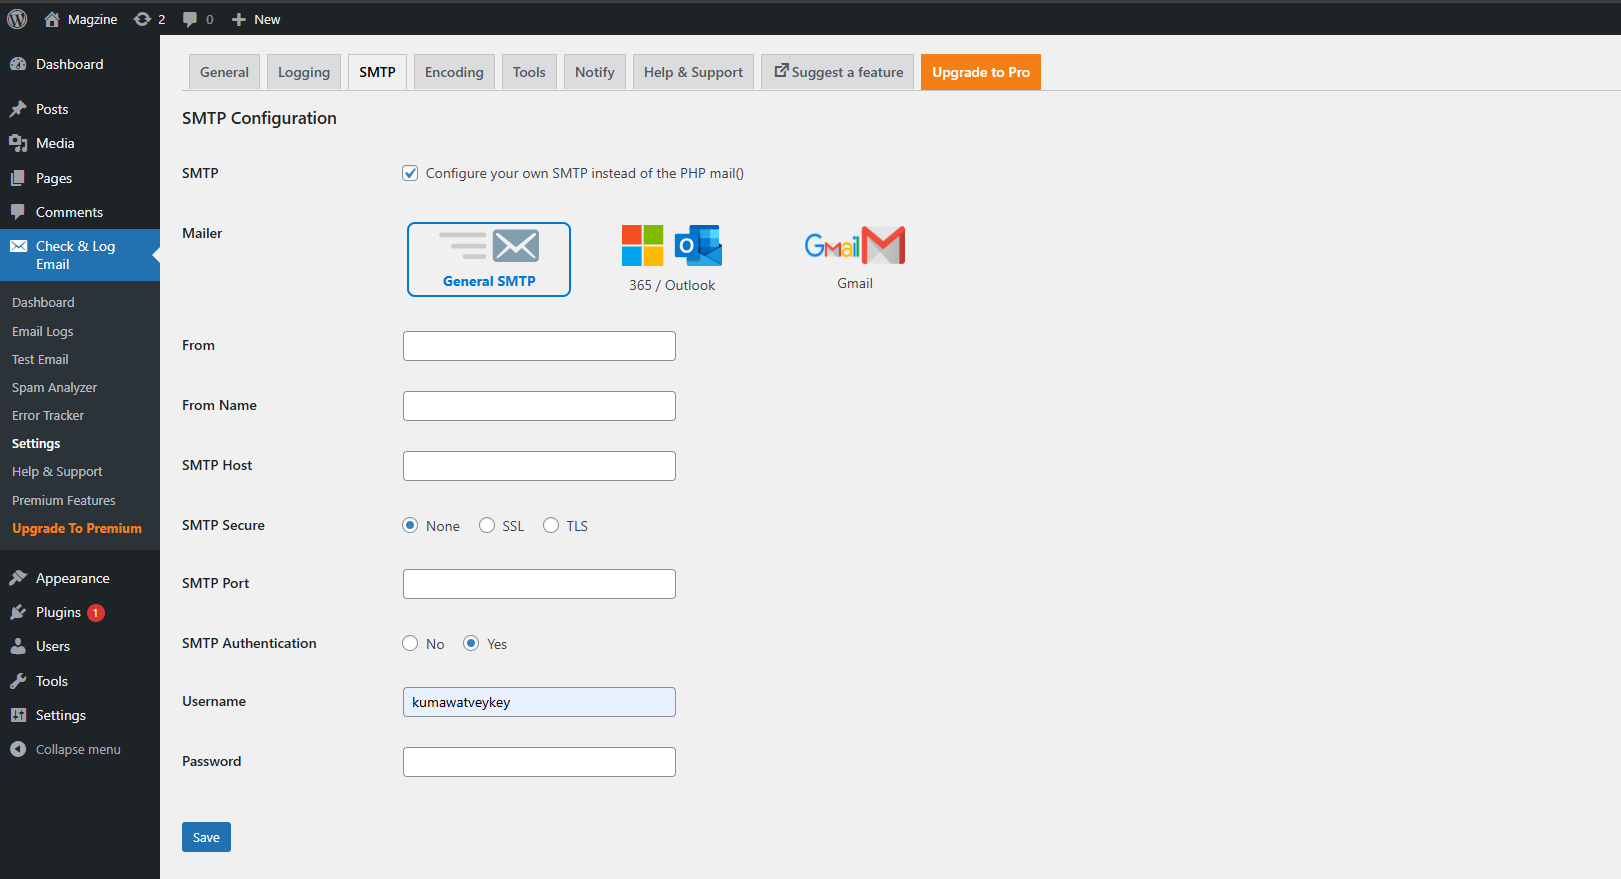This screenshot has height=879, width=1621.
Task: Open Suggest a feature tab
Action: tap(838, 72)
